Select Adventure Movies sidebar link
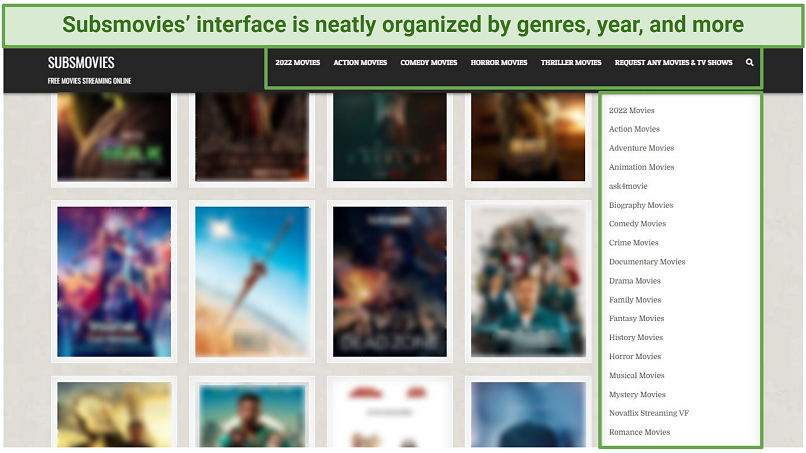 click(642, 148)
